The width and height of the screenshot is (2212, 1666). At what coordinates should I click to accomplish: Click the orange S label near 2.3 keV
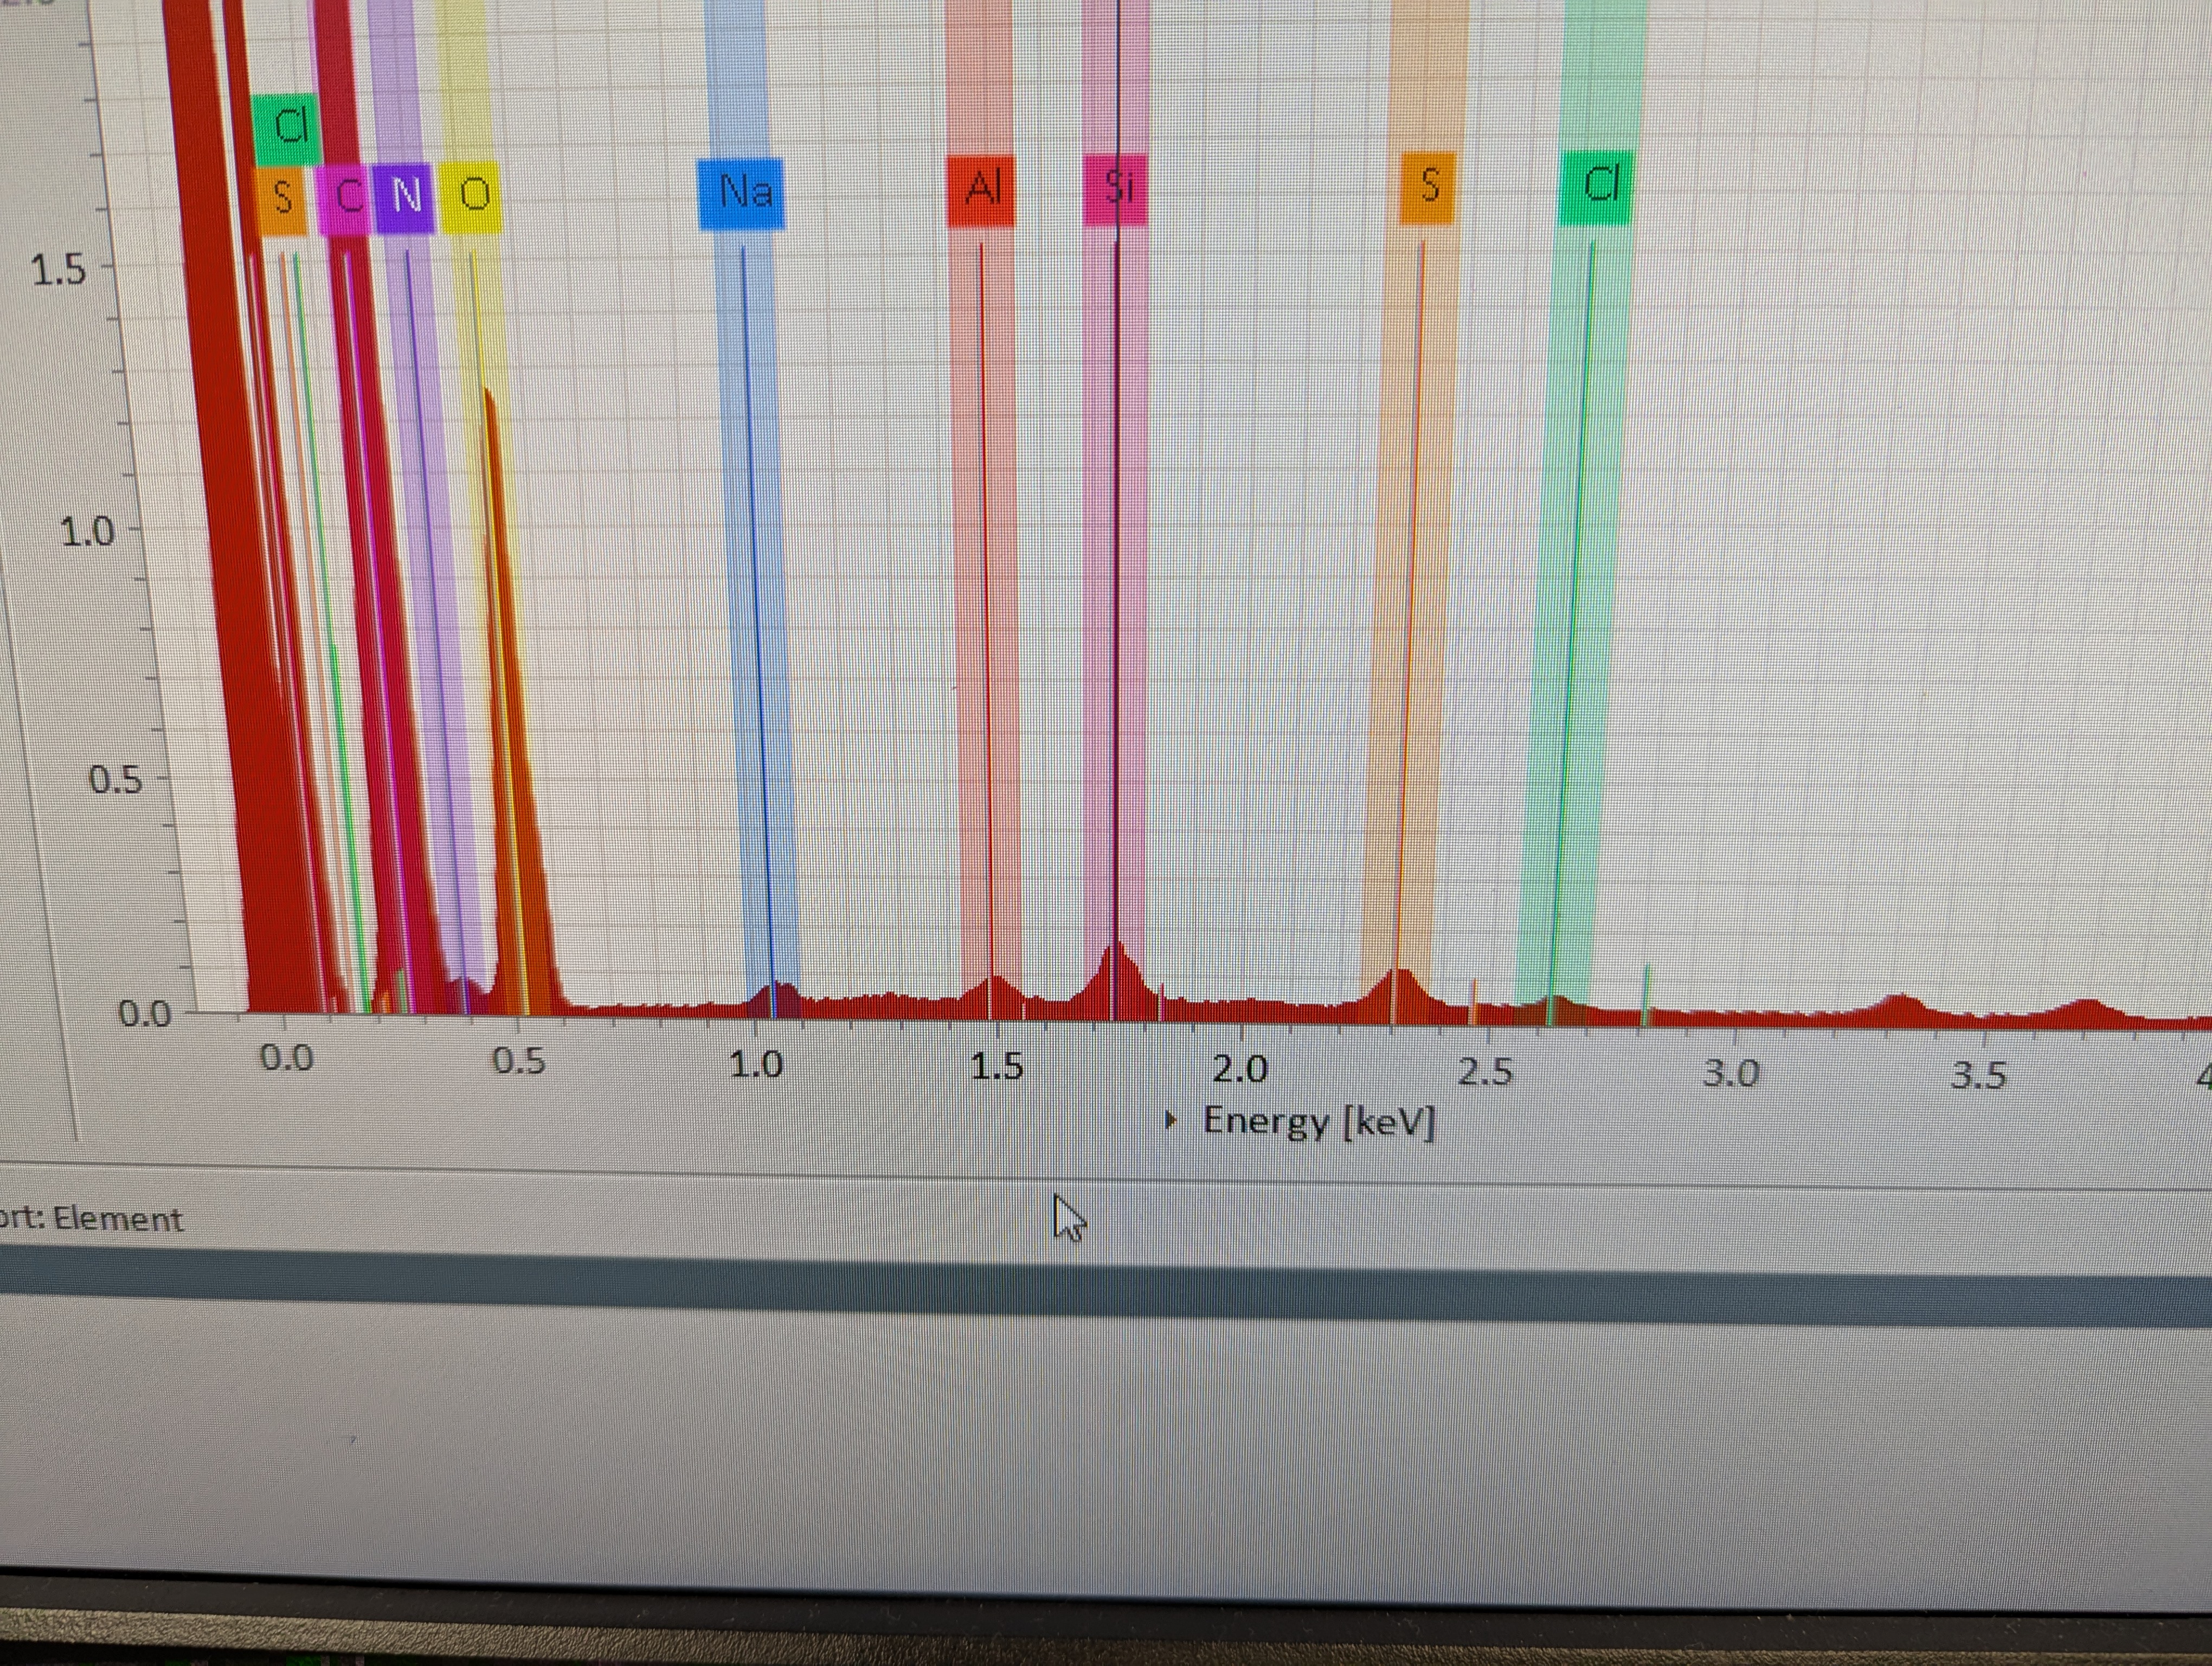[1427, 187]
